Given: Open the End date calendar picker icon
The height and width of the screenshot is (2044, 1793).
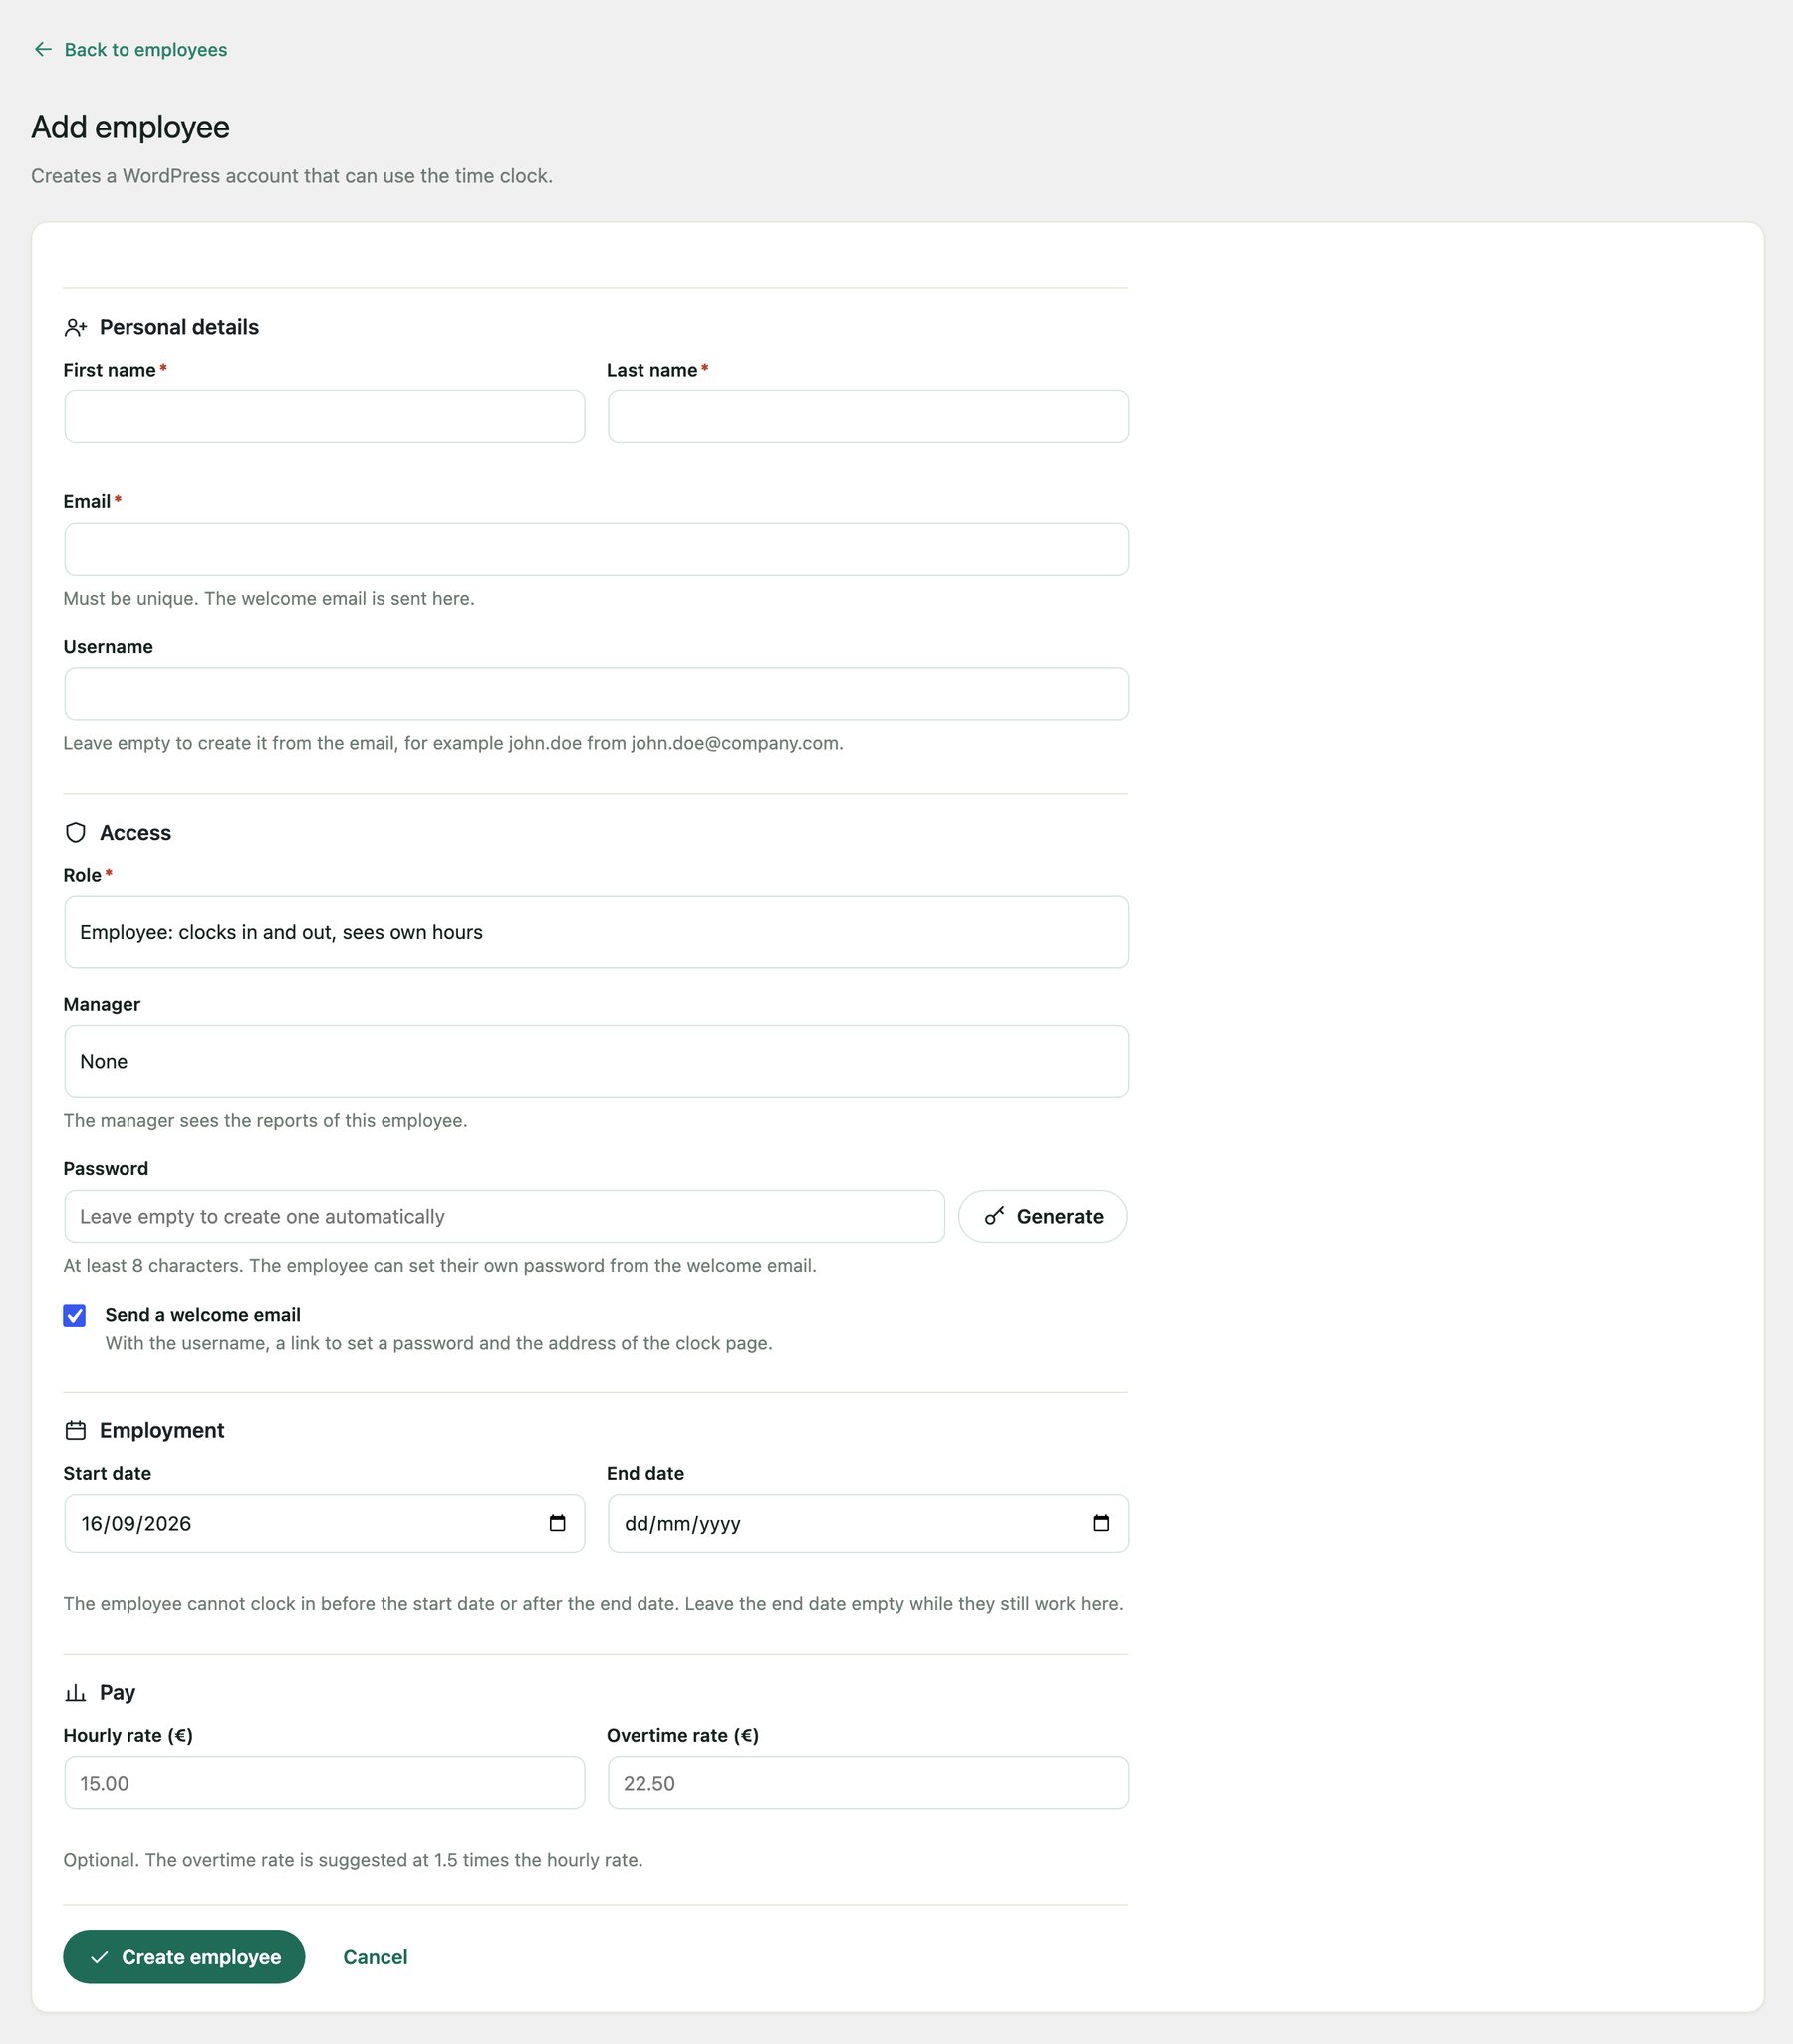Looking at the screenshot, I should coord(1101,1522).
